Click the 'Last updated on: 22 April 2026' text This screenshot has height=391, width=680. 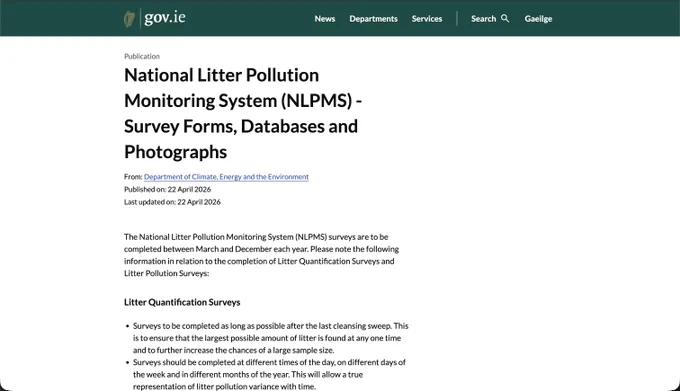[x=172, y=202]
